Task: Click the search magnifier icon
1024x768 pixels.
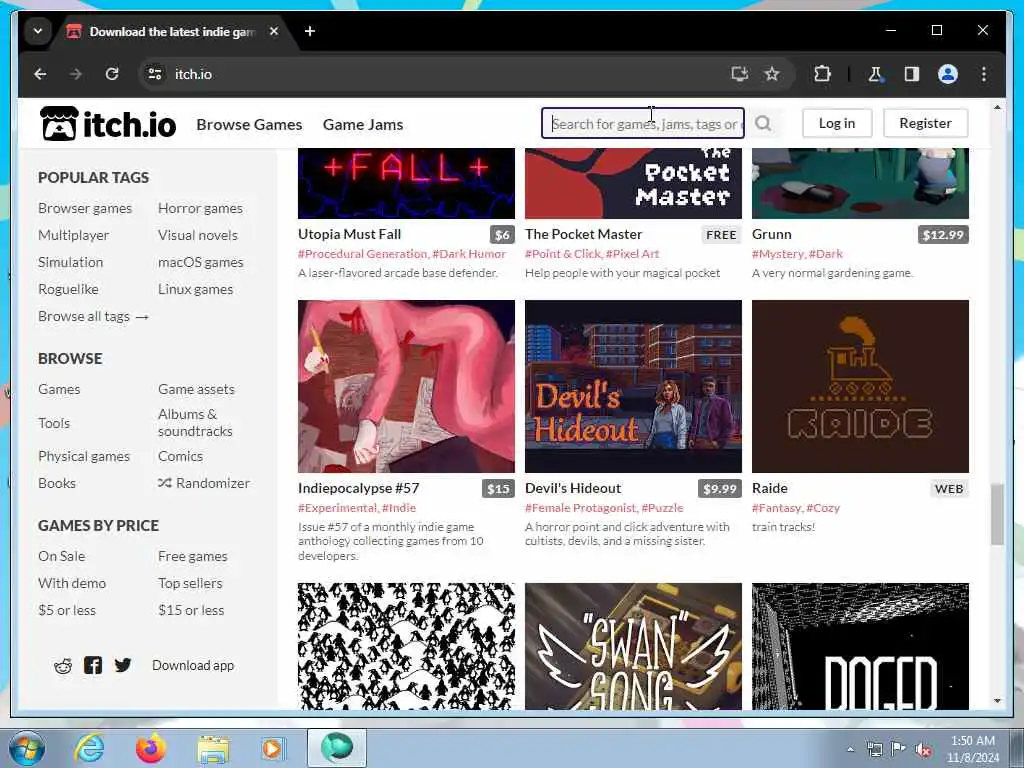Action: pyautogui.click(x=763, y=123)
